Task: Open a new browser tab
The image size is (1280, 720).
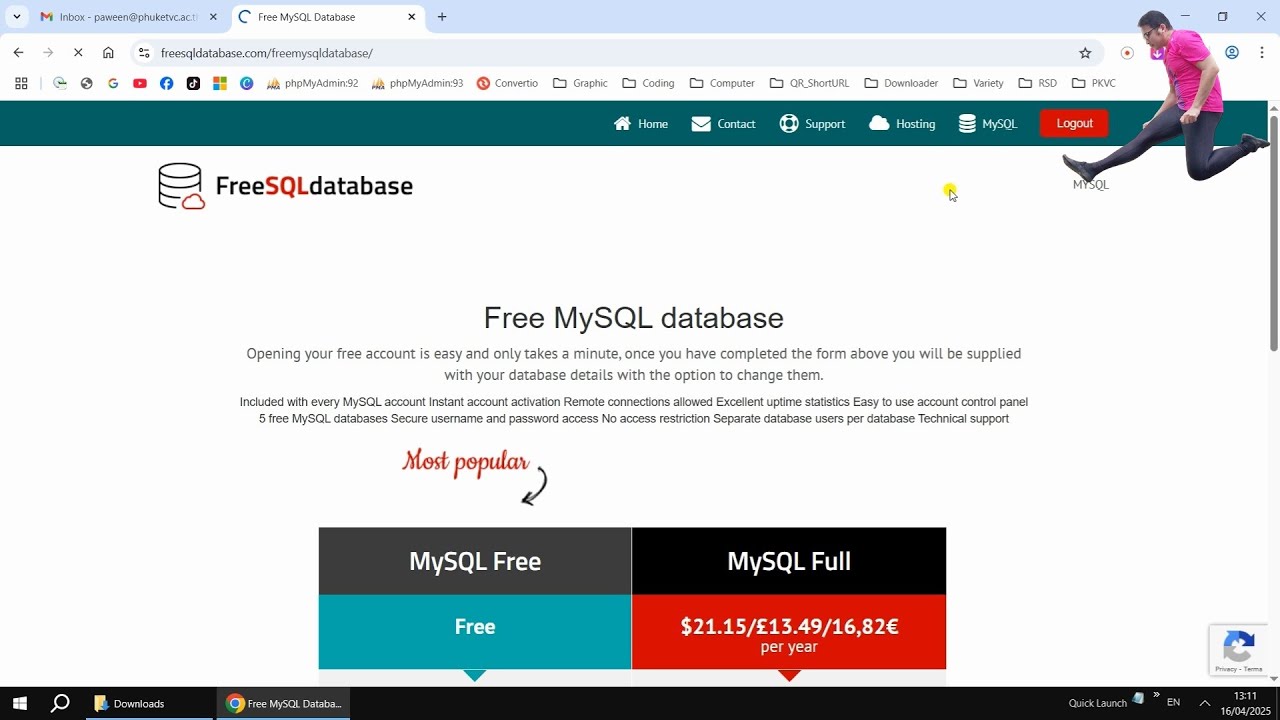Action: 442,17
